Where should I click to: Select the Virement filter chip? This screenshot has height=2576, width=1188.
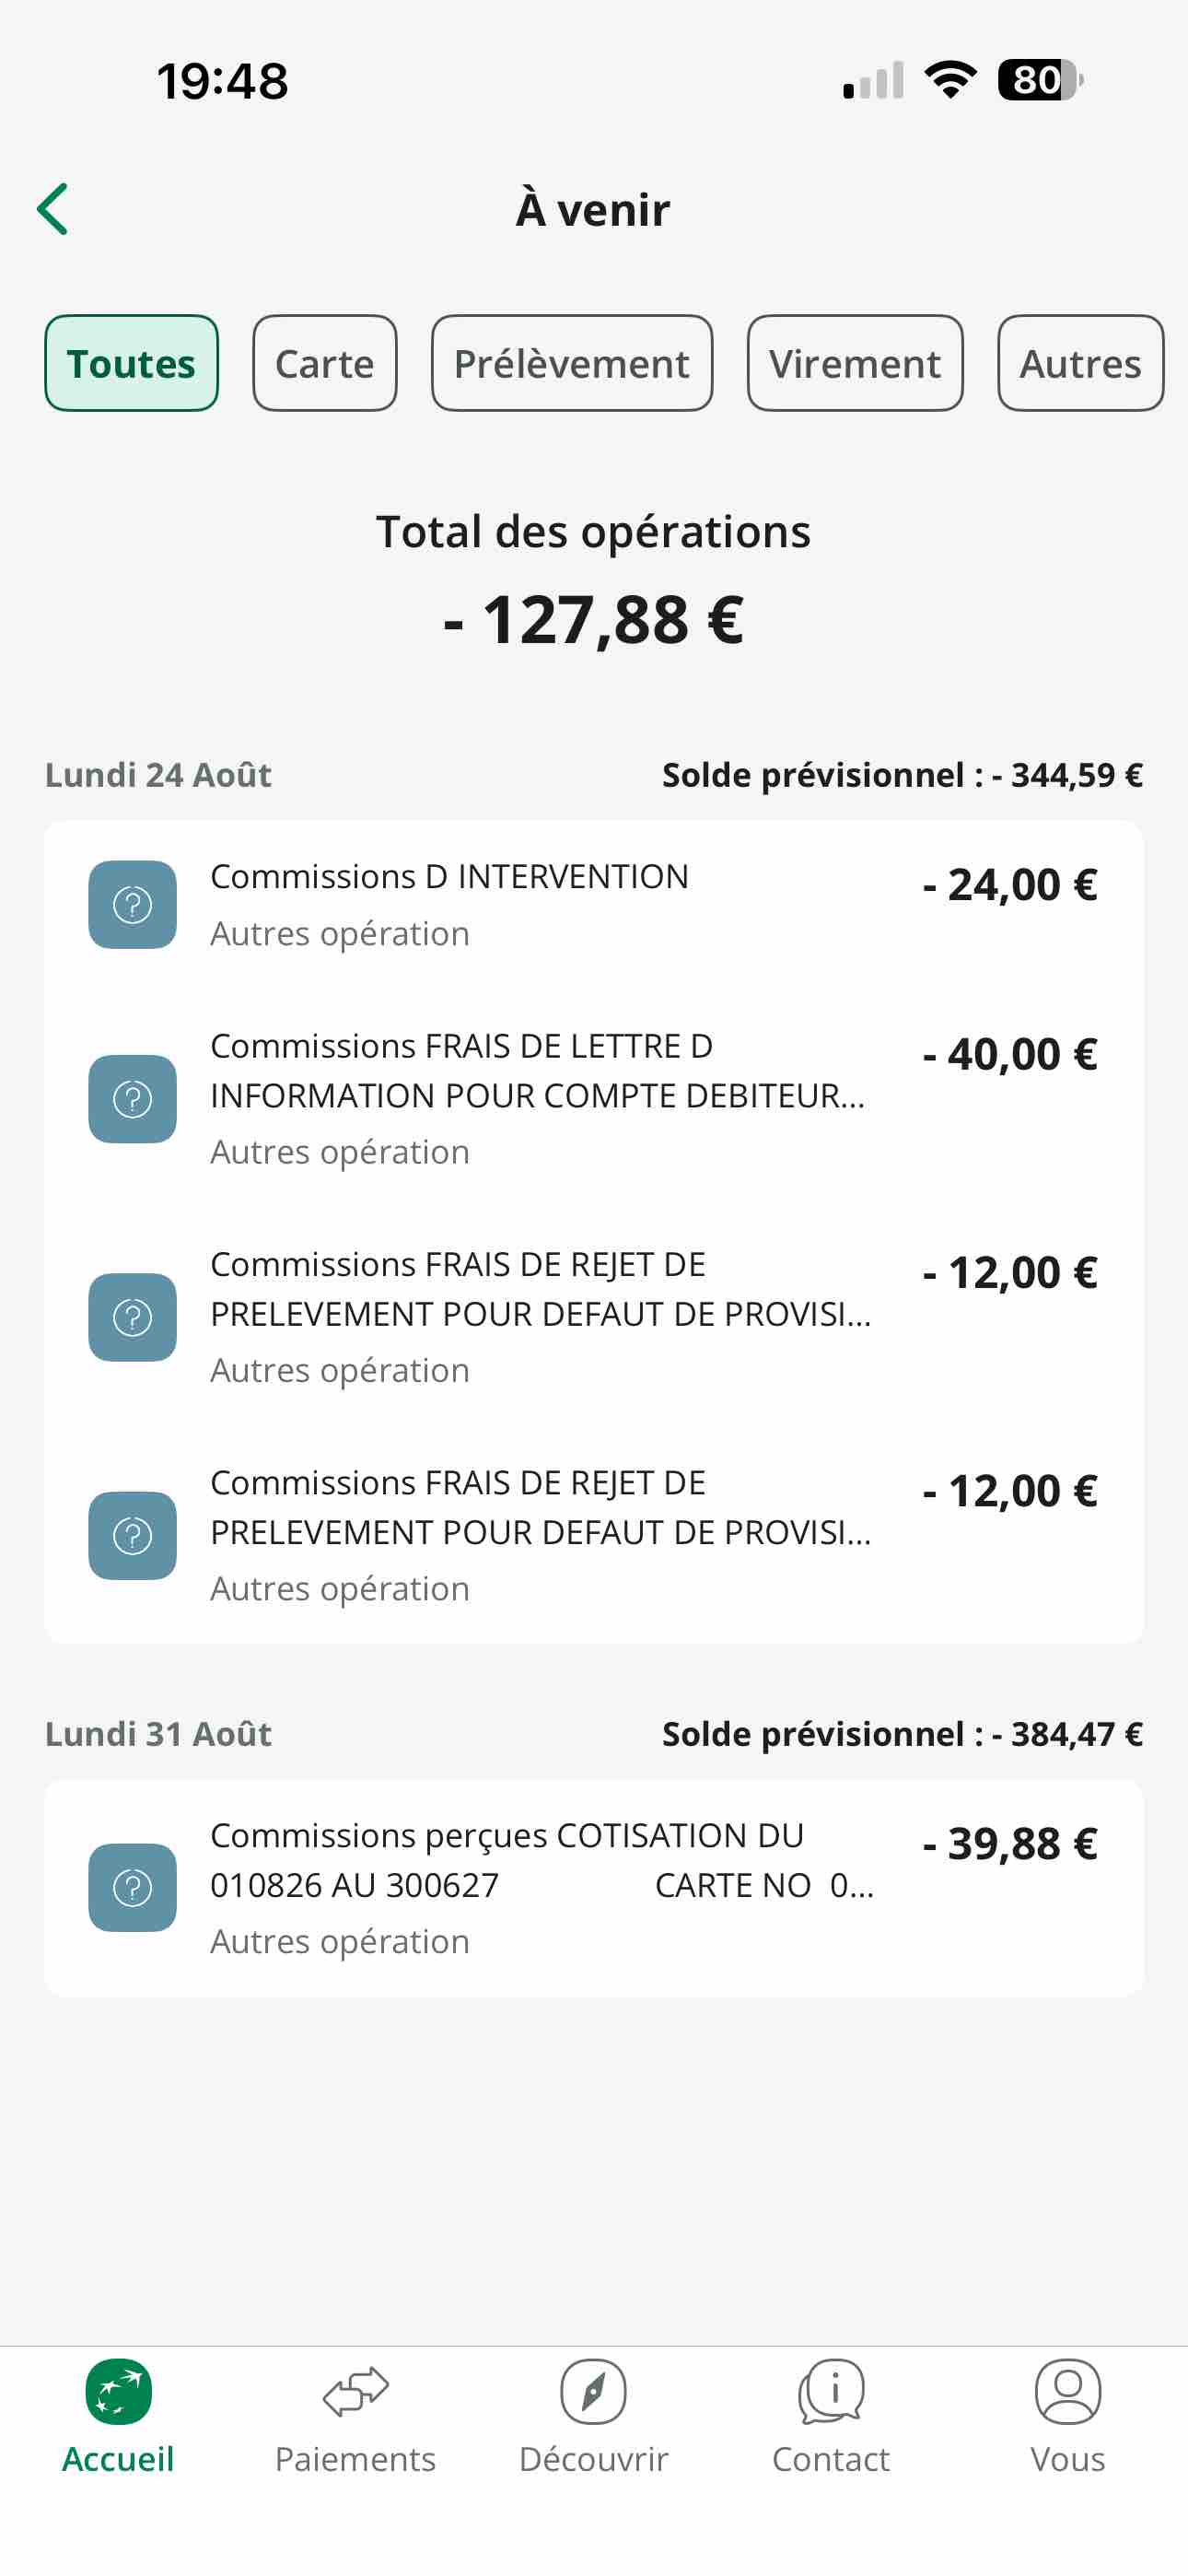[855, 363]
